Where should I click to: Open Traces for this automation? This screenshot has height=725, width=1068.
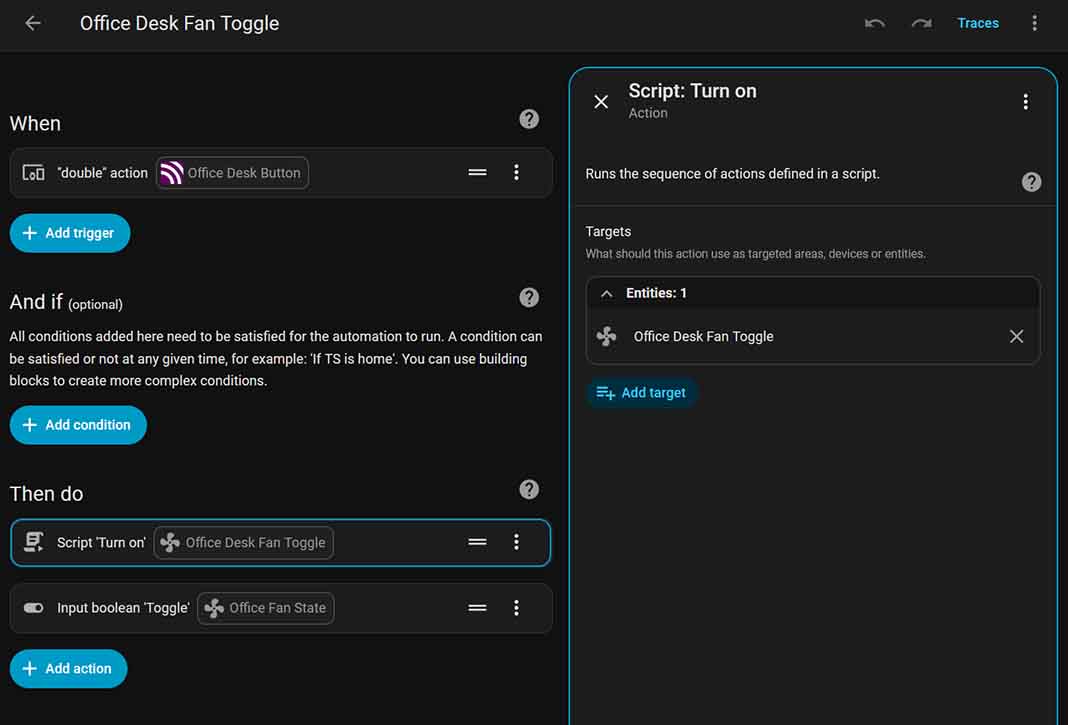coord(977,23)
